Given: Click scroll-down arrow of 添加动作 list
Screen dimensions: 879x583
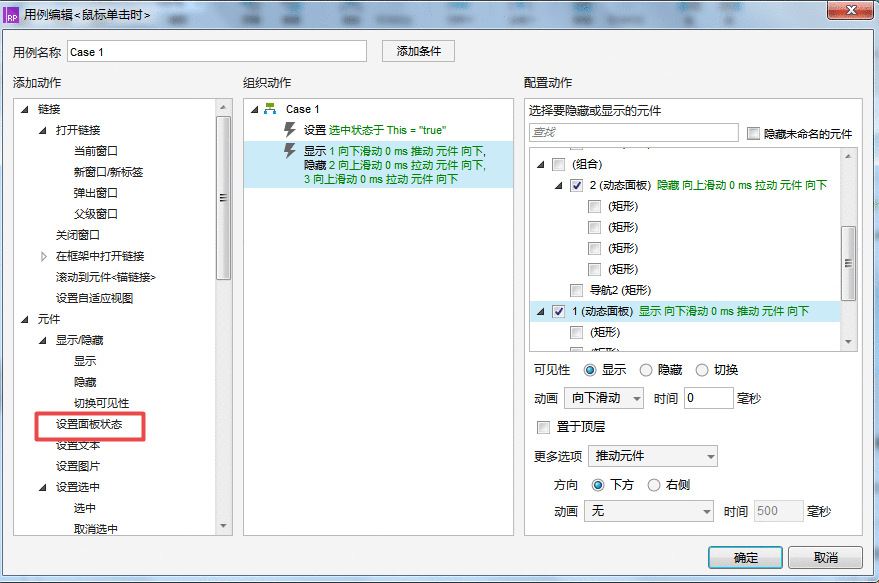Looking at the screenshot, I should click(223, 526).
